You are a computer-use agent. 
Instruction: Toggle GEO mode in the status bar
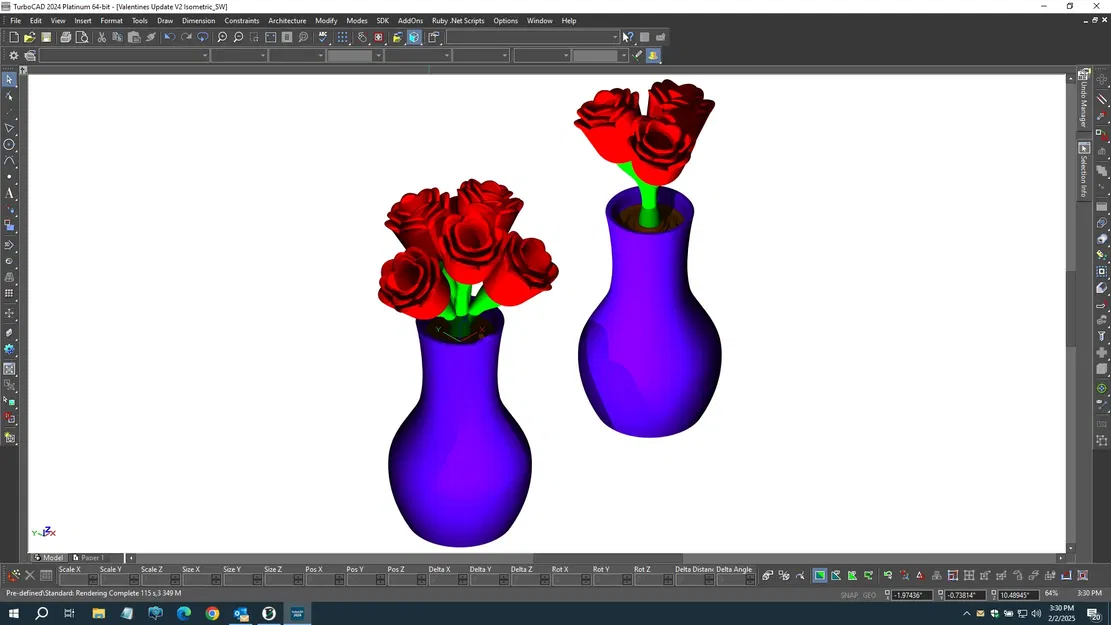[x=869, y=595]
